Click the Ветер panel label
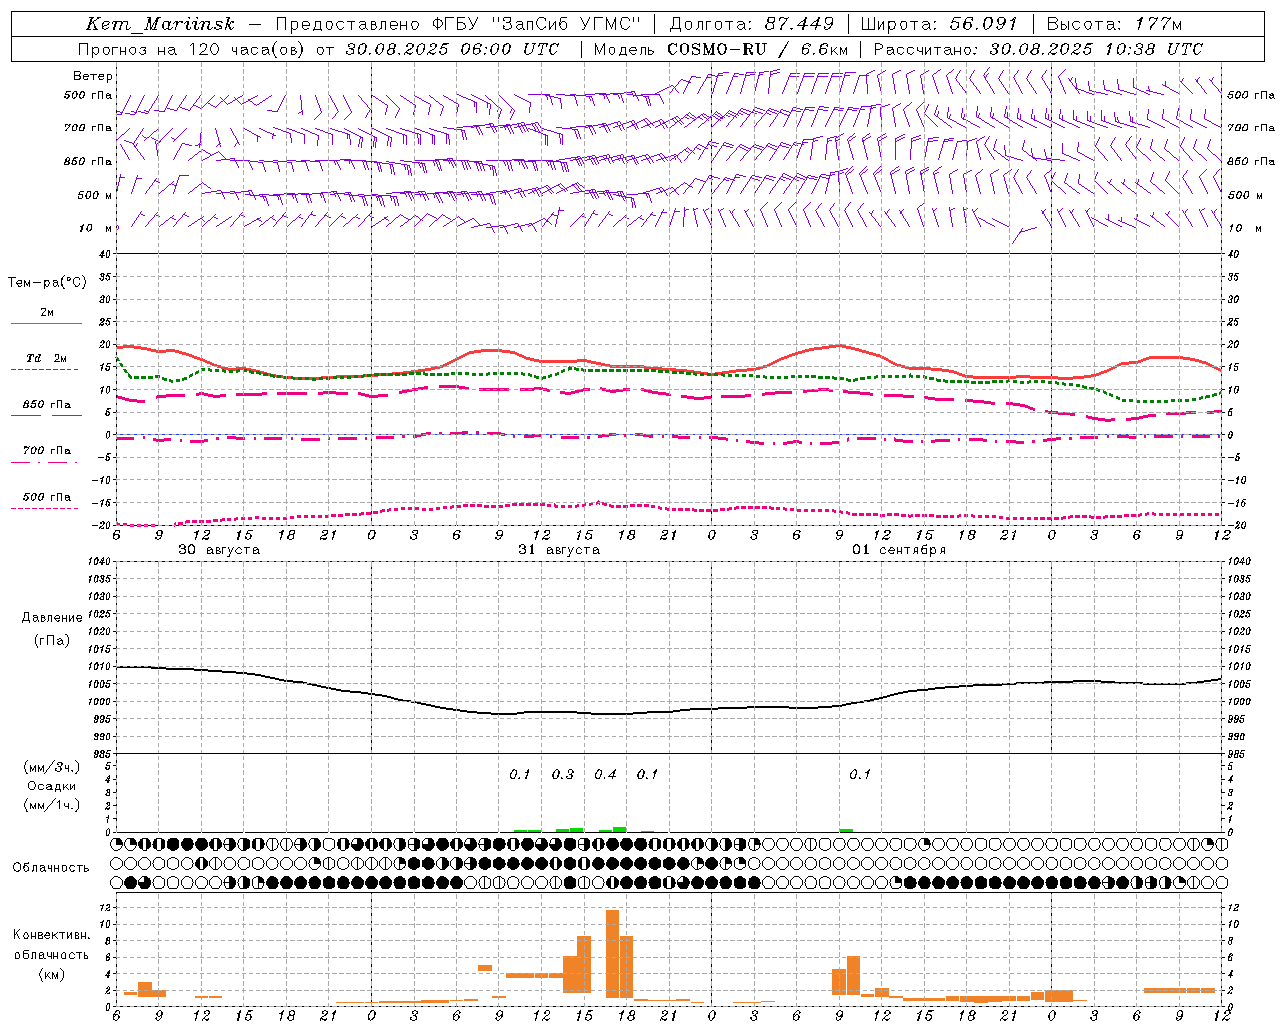 point(93,76)
